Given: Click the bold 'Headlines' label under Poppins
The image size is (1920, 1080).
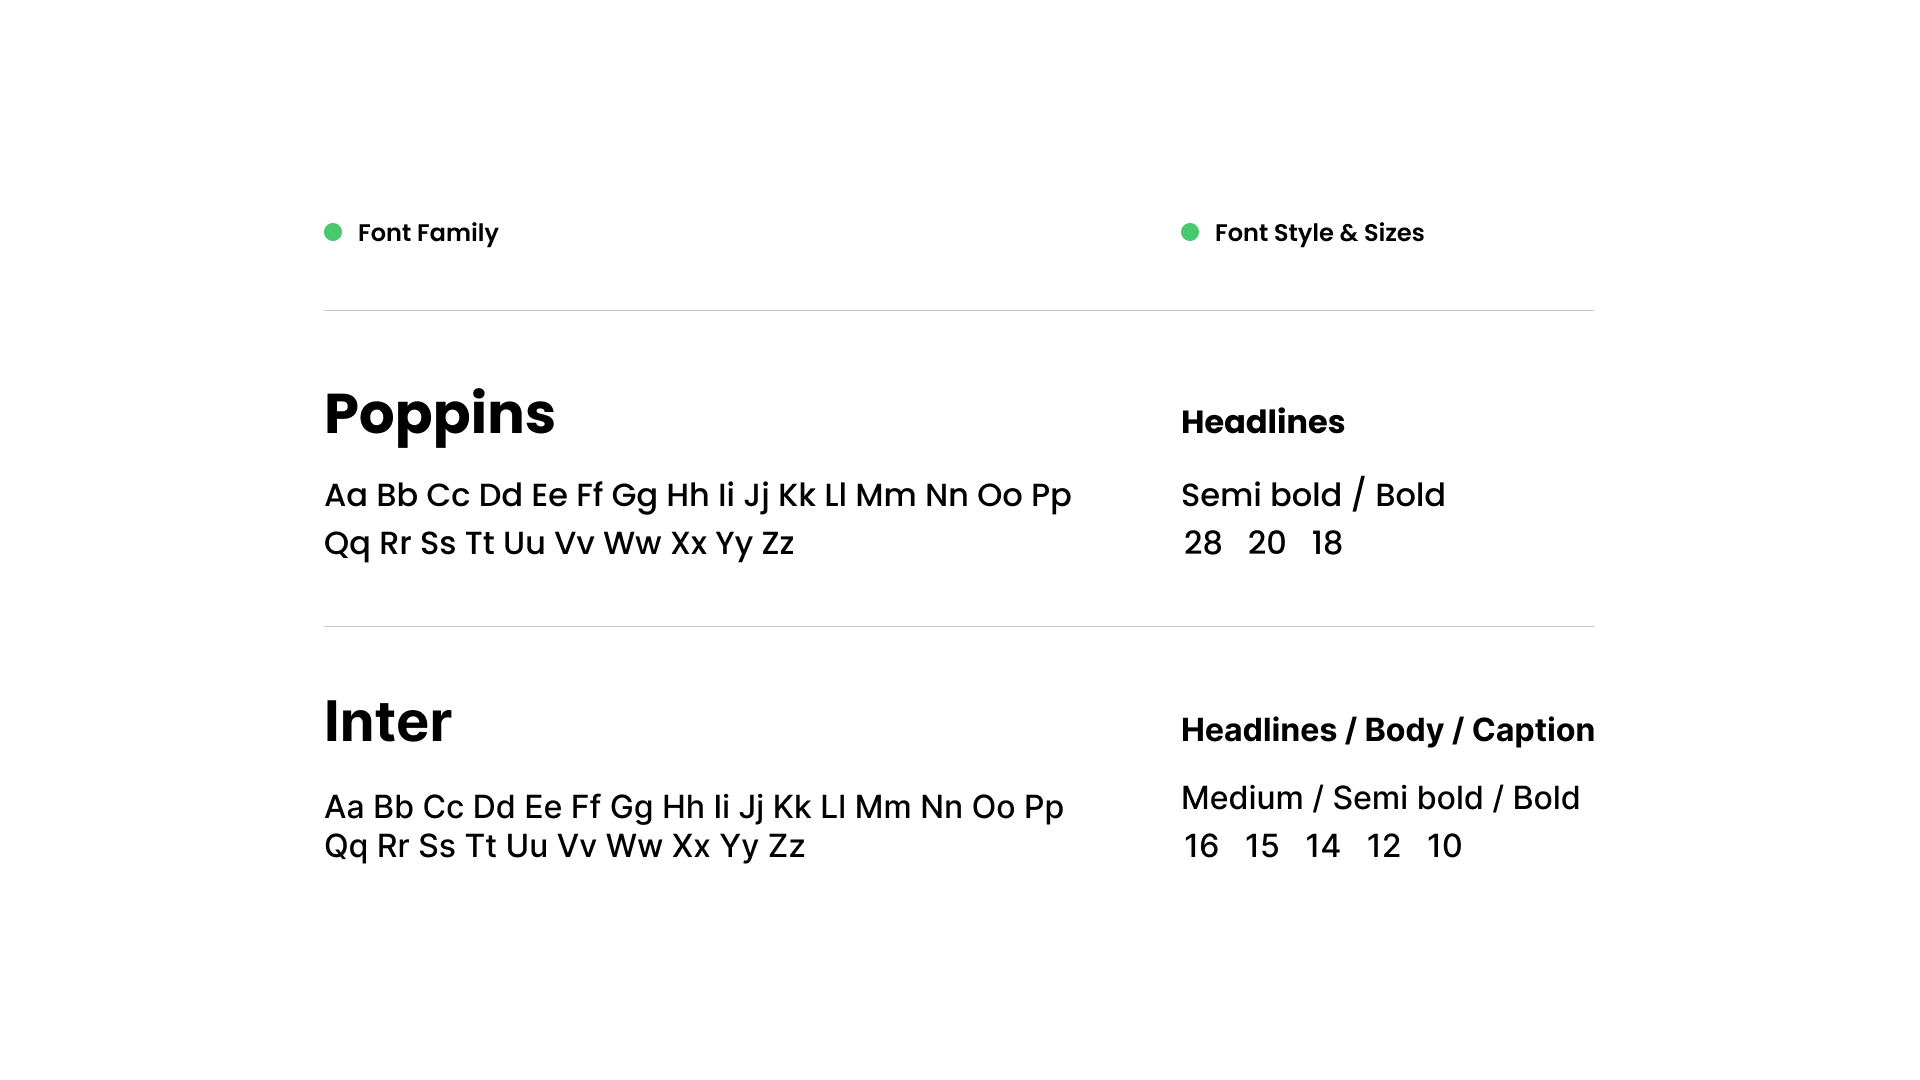Looking at the screenshot, I should [x=1263, y=422].
